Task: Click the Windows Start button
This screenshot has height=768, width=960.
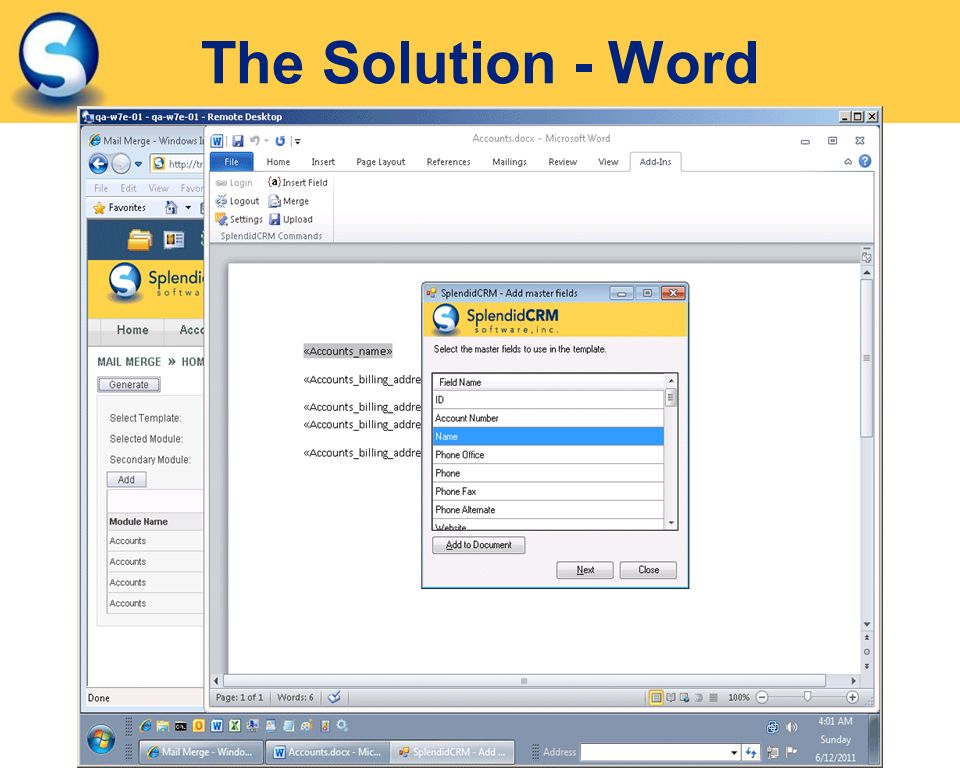Action: pyautogui.click(x=100, y=739)
